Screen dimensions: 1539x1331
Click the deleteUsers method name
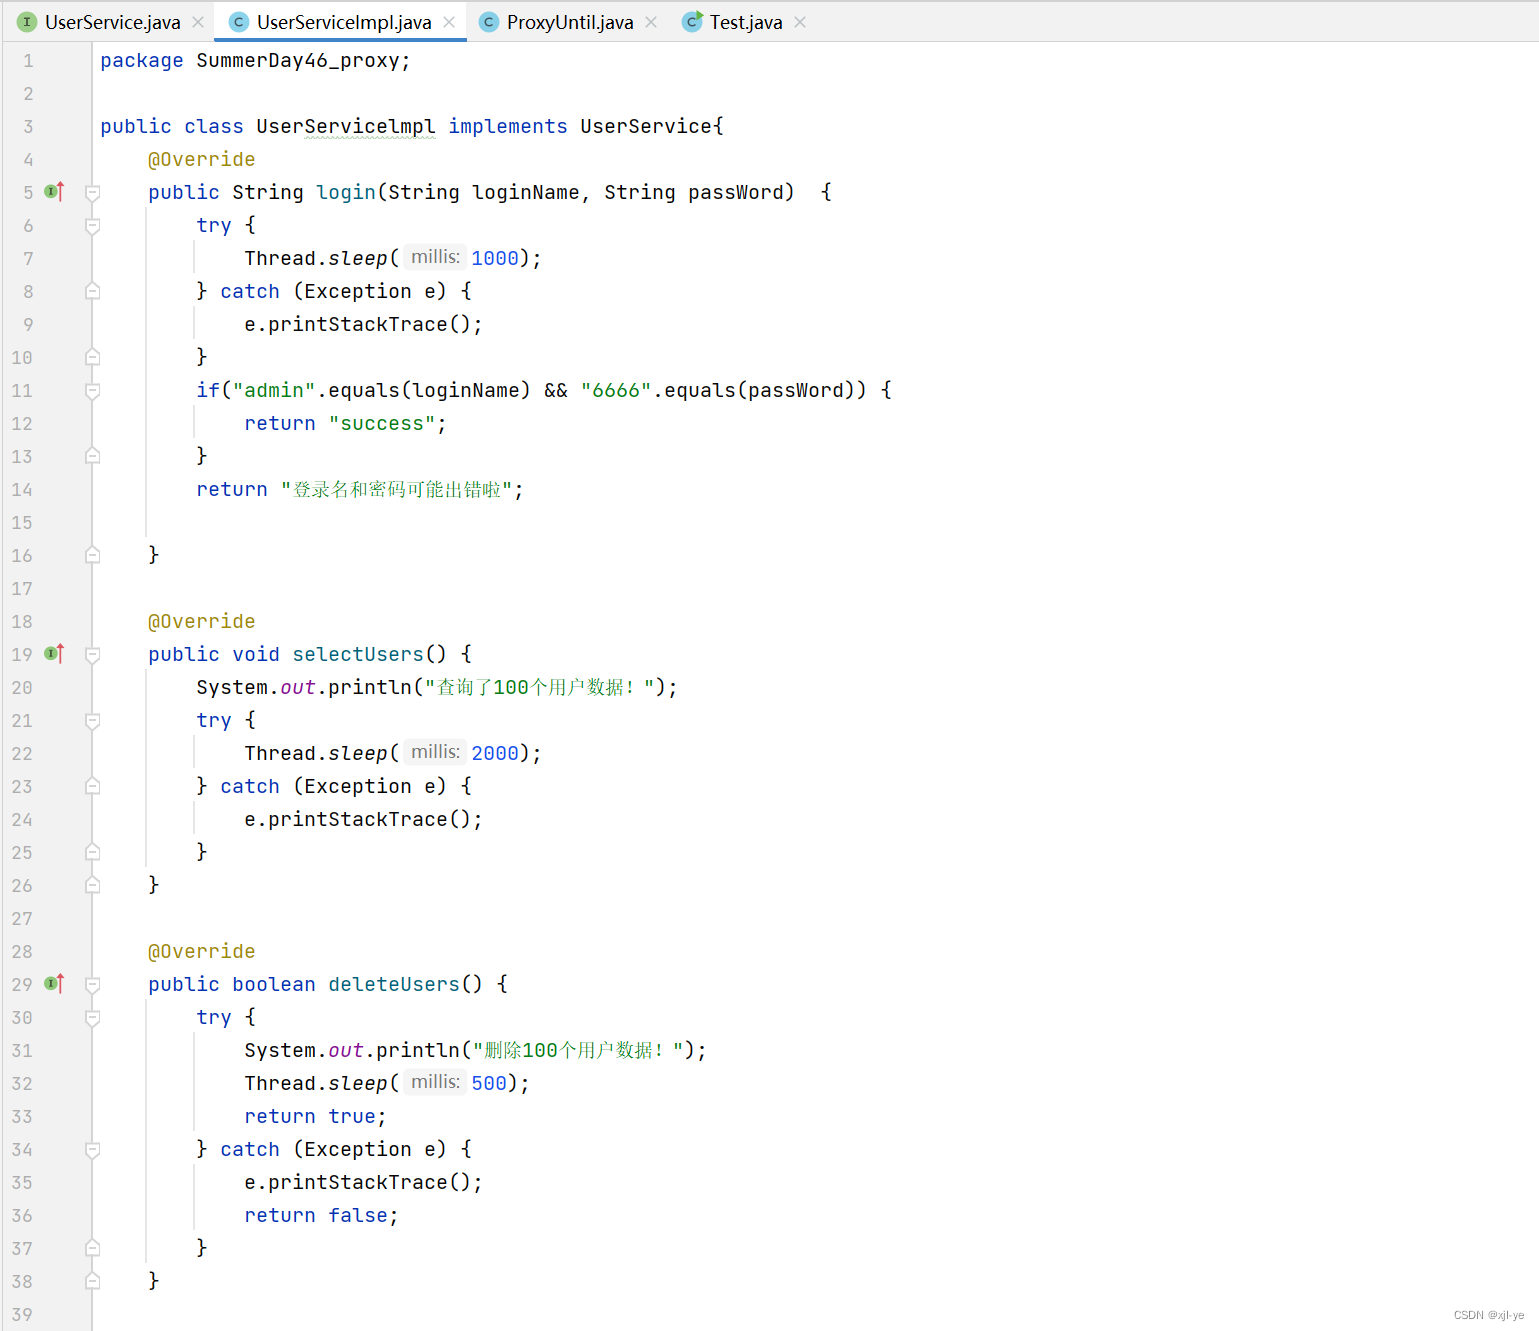[394, 984]
